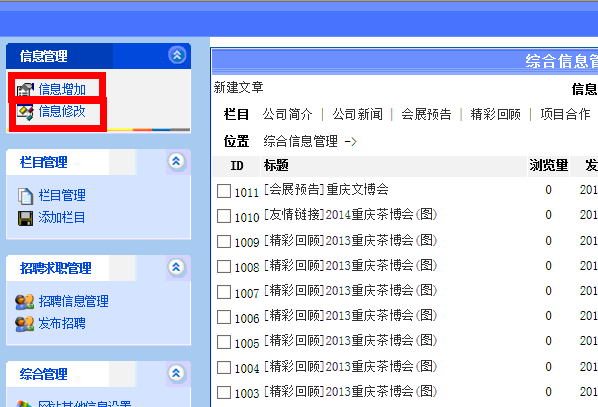Click the 发布招聘 people icon

click(x=24, y=324)
